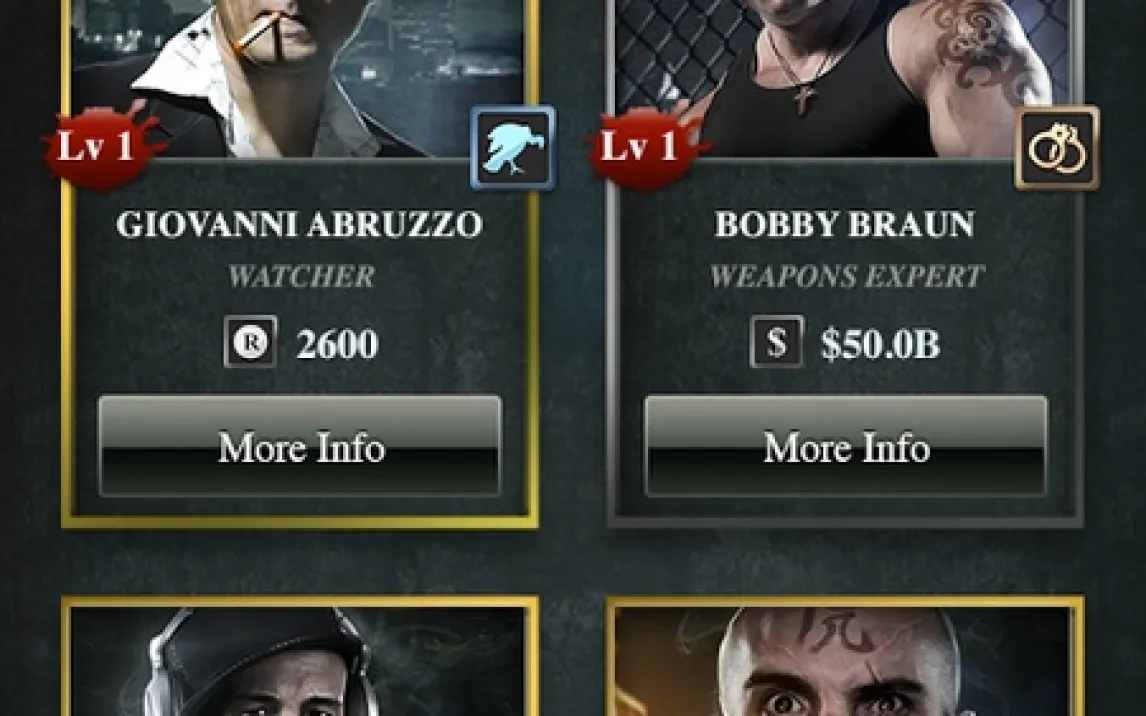Click the Weapons Expert role label
1146x716 pixels.
846,276
